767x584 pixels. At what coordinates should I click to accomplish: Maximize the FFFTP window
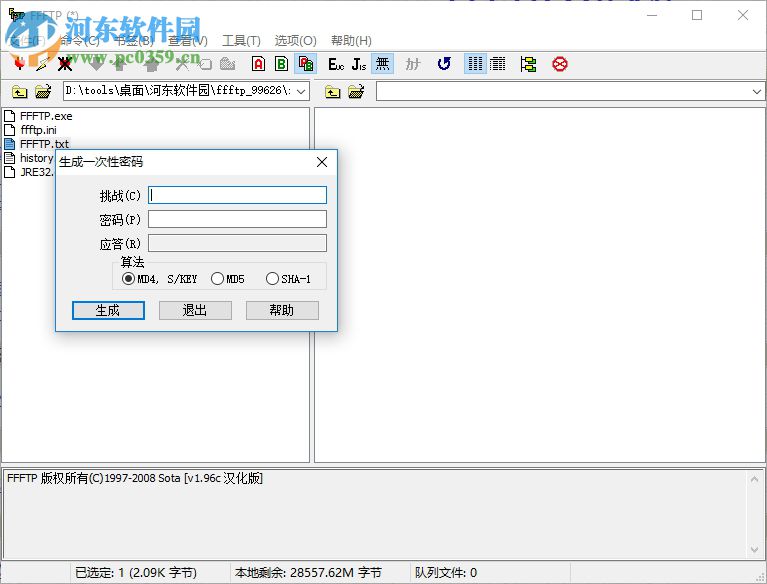pyautogui.click(x=697, y=15)
